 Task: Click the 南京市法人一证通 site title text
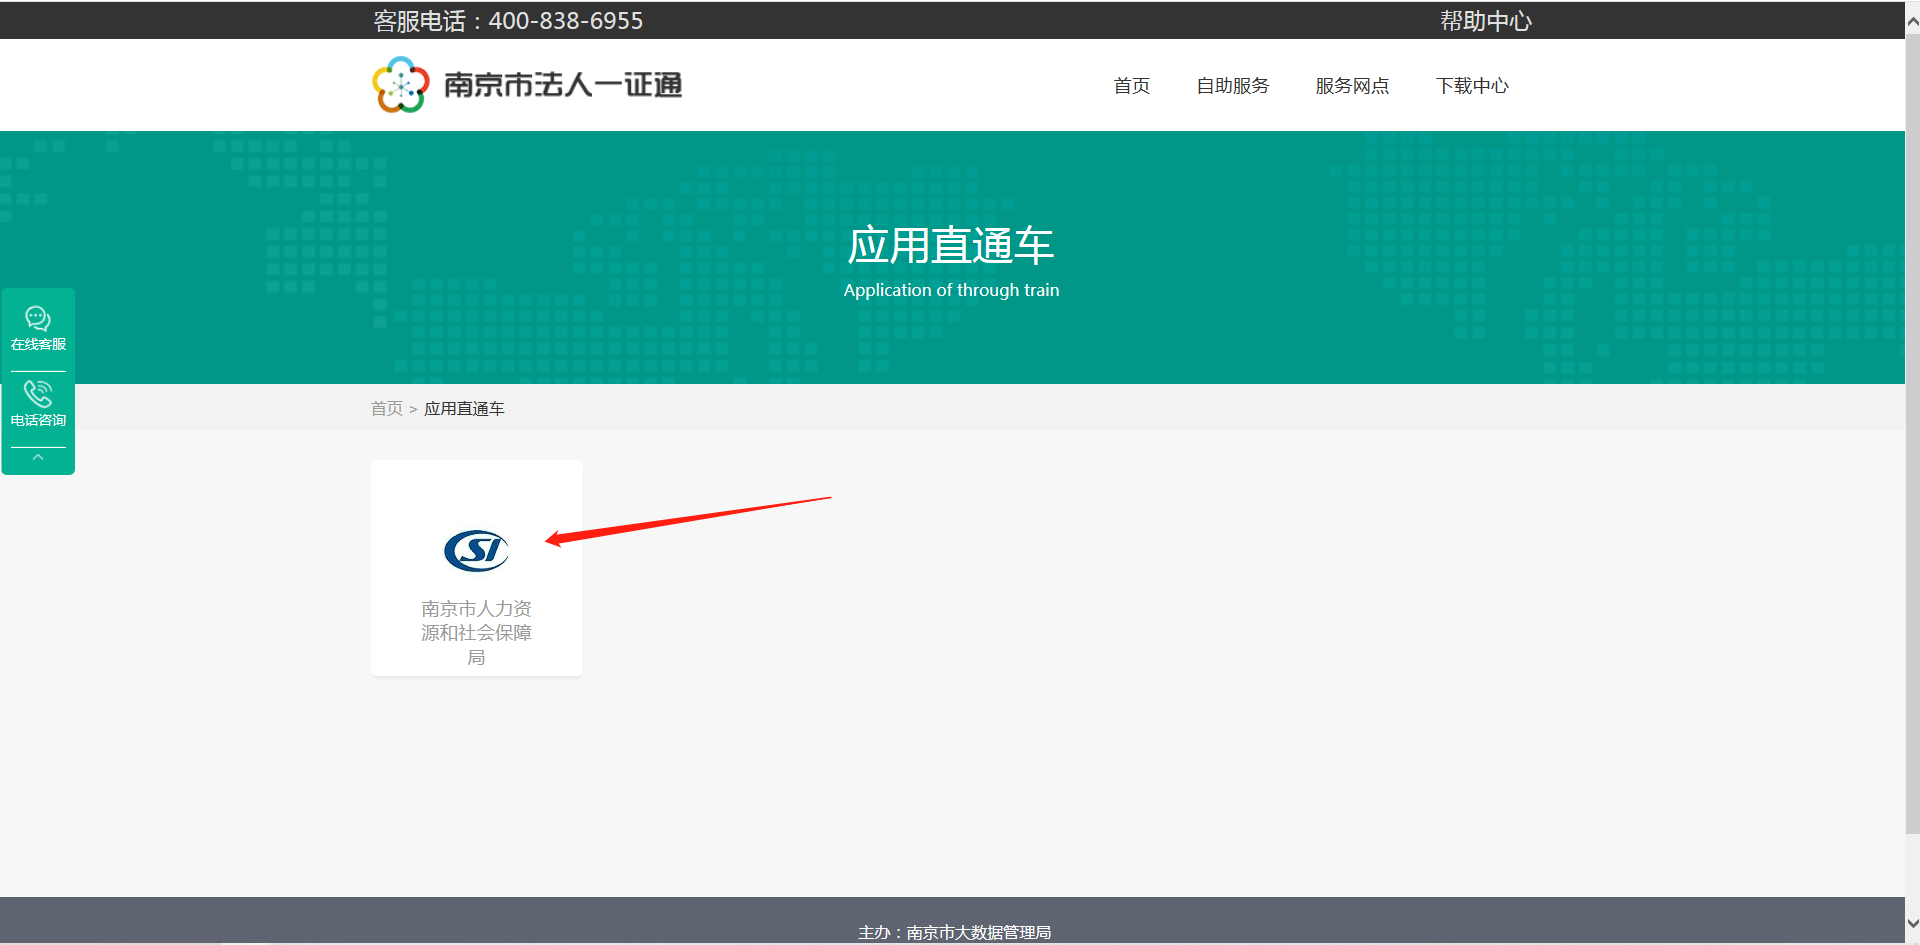[562, 86]
